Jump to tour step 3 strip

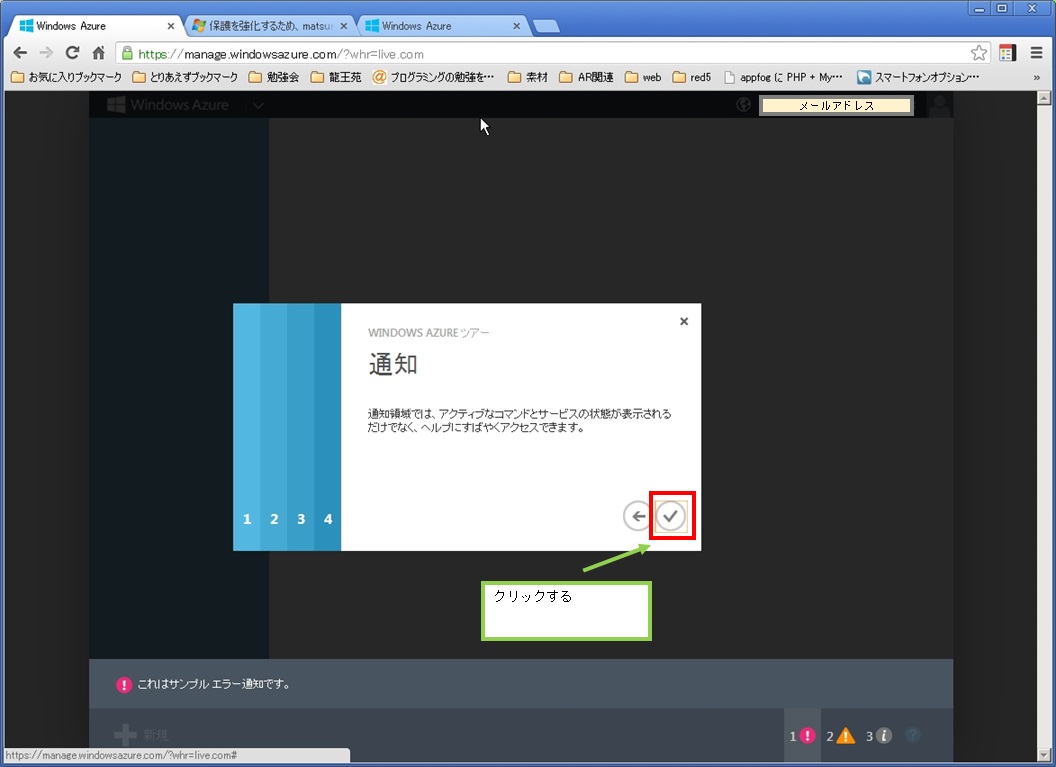(300, 427)
